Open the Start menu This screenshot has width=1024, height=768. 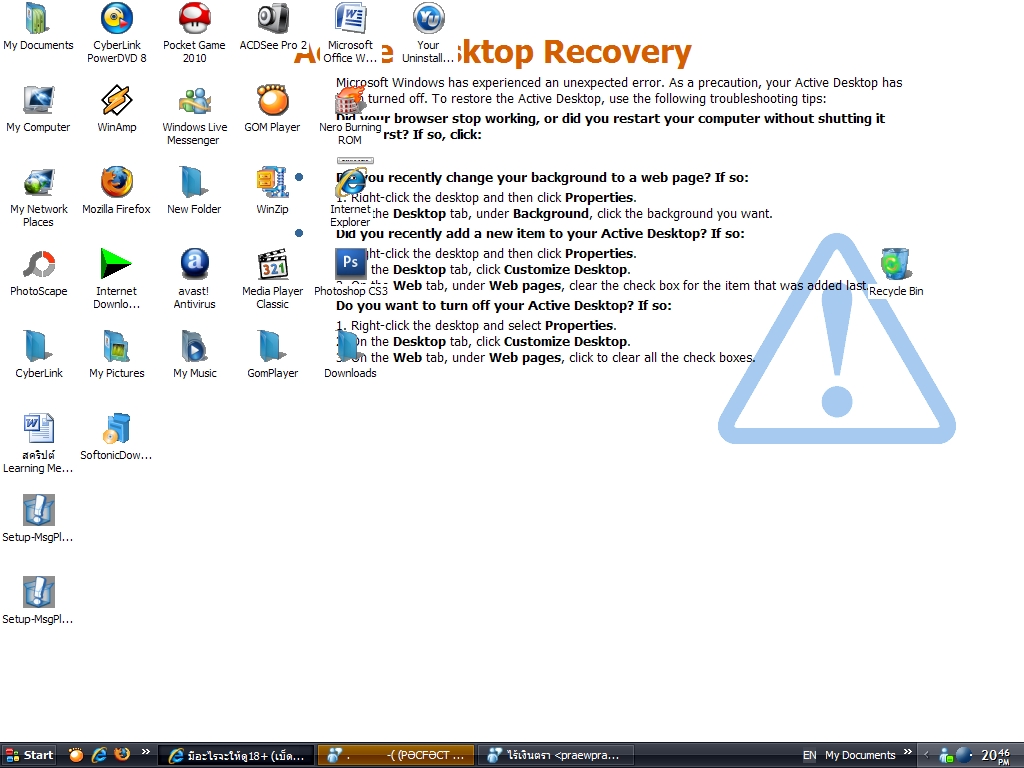(x=29, y=756)
